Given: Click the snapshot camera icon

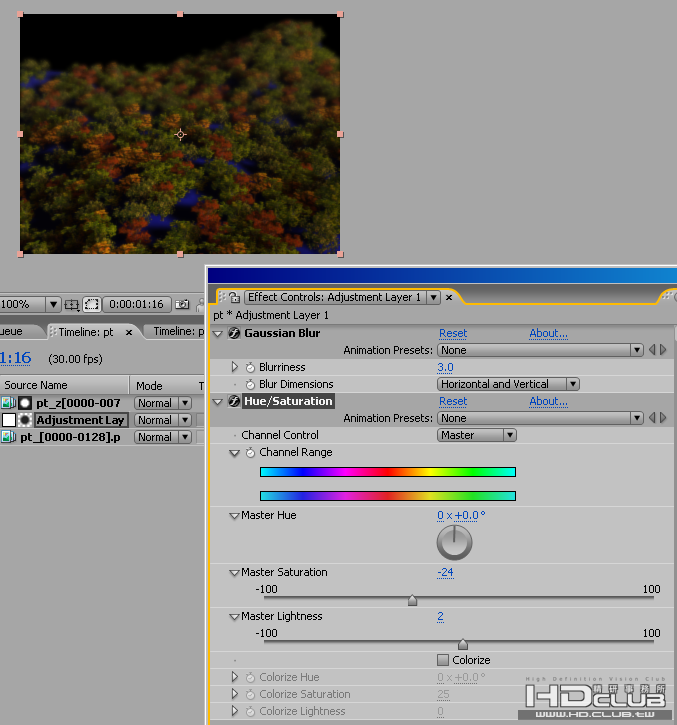Looking at the screenshot, I should point(182,304).
